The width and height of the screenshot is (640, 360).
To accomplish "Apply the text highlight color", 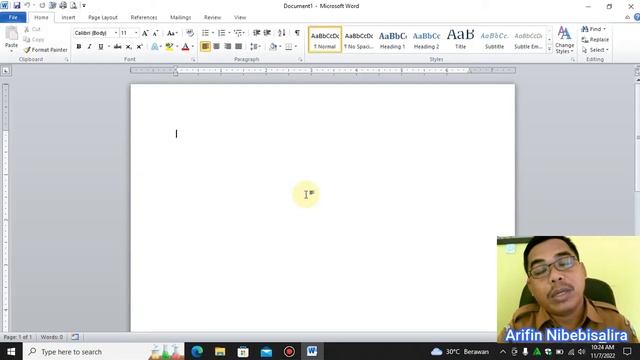I will click(x=169, y=47).
